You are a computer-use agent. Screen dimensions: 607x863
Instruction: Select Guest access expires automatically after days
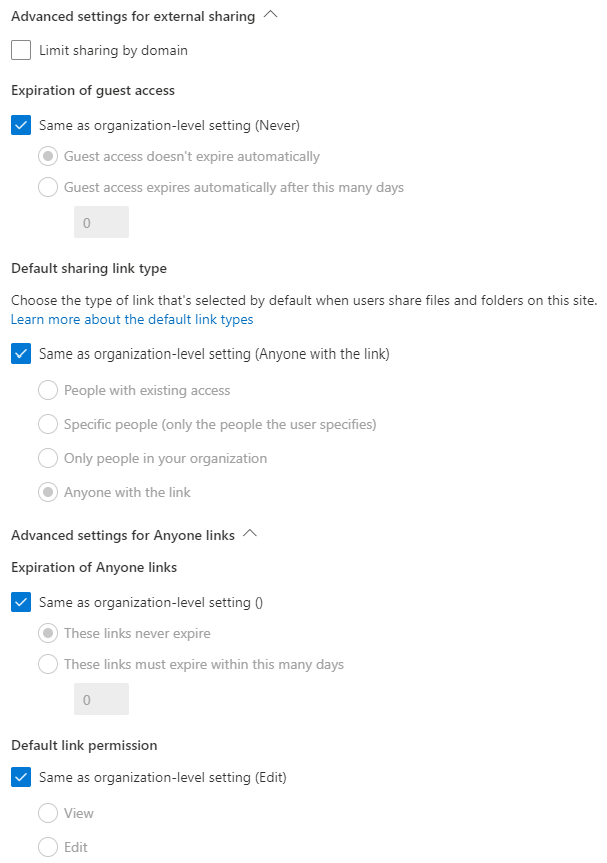coord(48,187)
